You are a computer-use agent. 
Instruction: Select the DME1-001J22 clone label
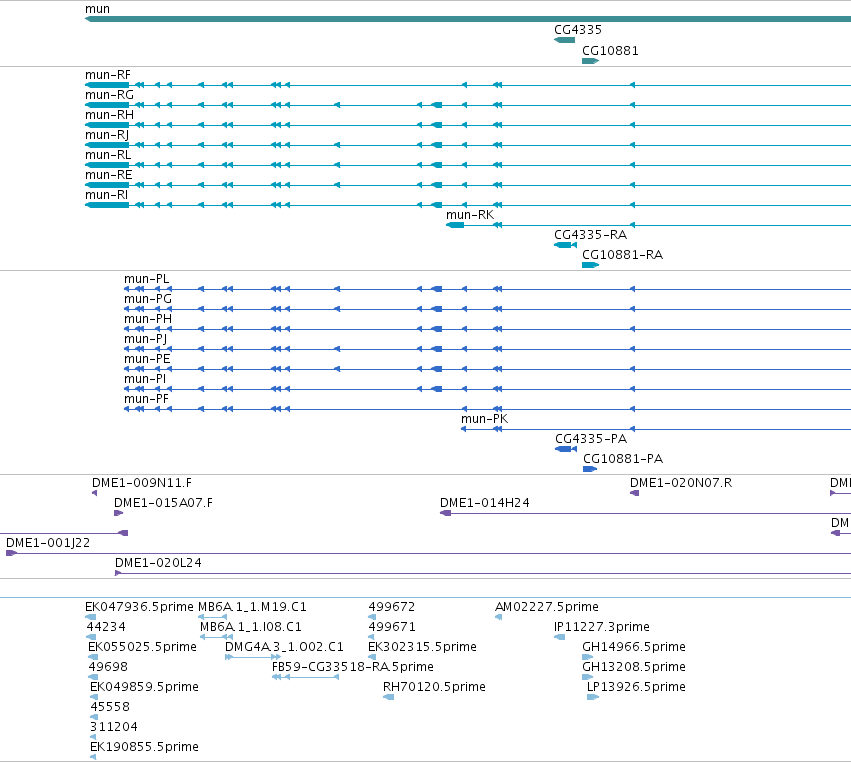48,543
